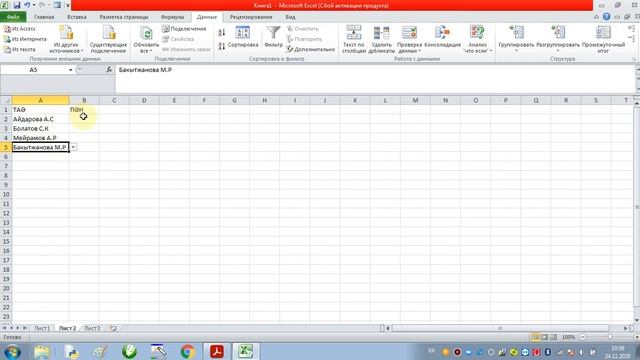This screenshot has height=360, width=640.
Task: Switch to sheet Лист3
Action: [92, 328]
